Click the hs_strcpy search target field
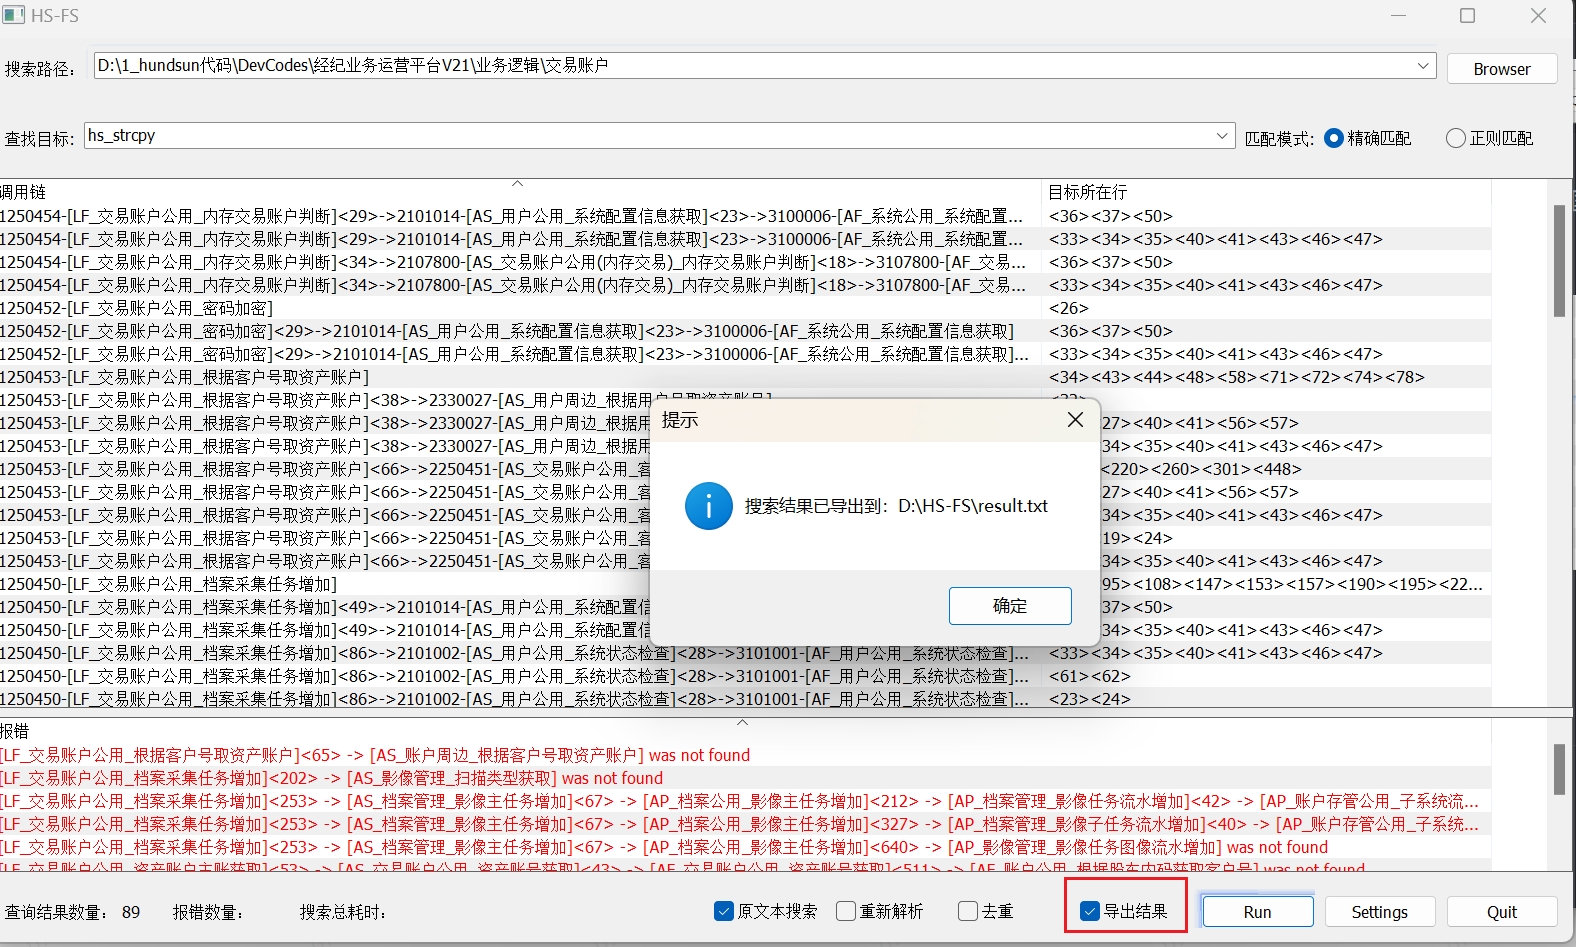The width and height of the screenshot is (1576, 947). click(650, 136)
